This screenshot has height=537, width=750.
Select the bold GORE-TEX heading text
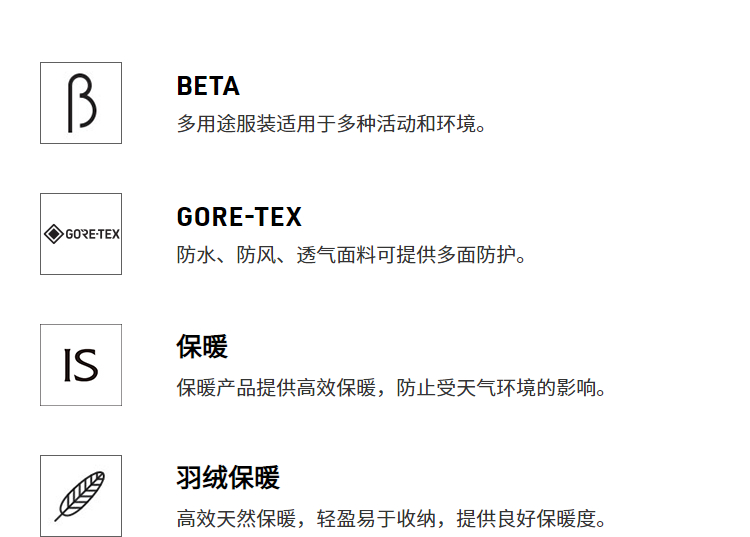point(239,217)
